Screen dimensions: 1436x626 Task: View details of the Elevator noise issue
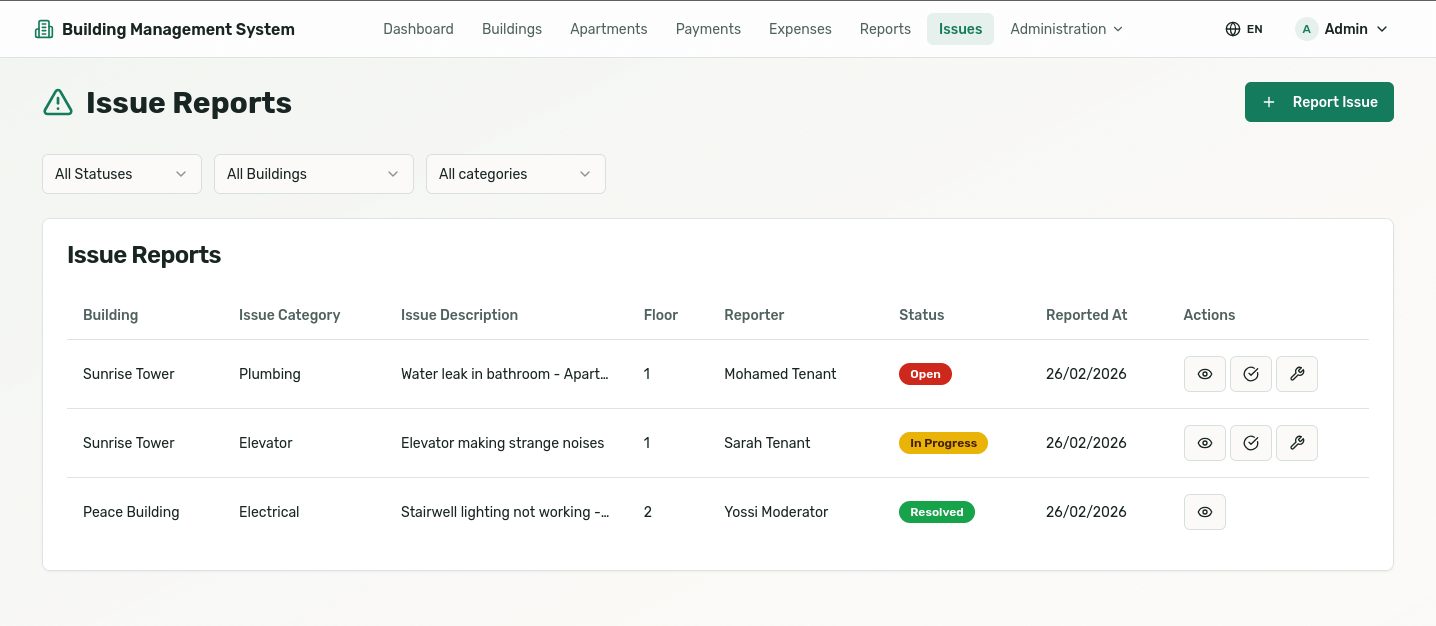click(x=1204, y=443)
